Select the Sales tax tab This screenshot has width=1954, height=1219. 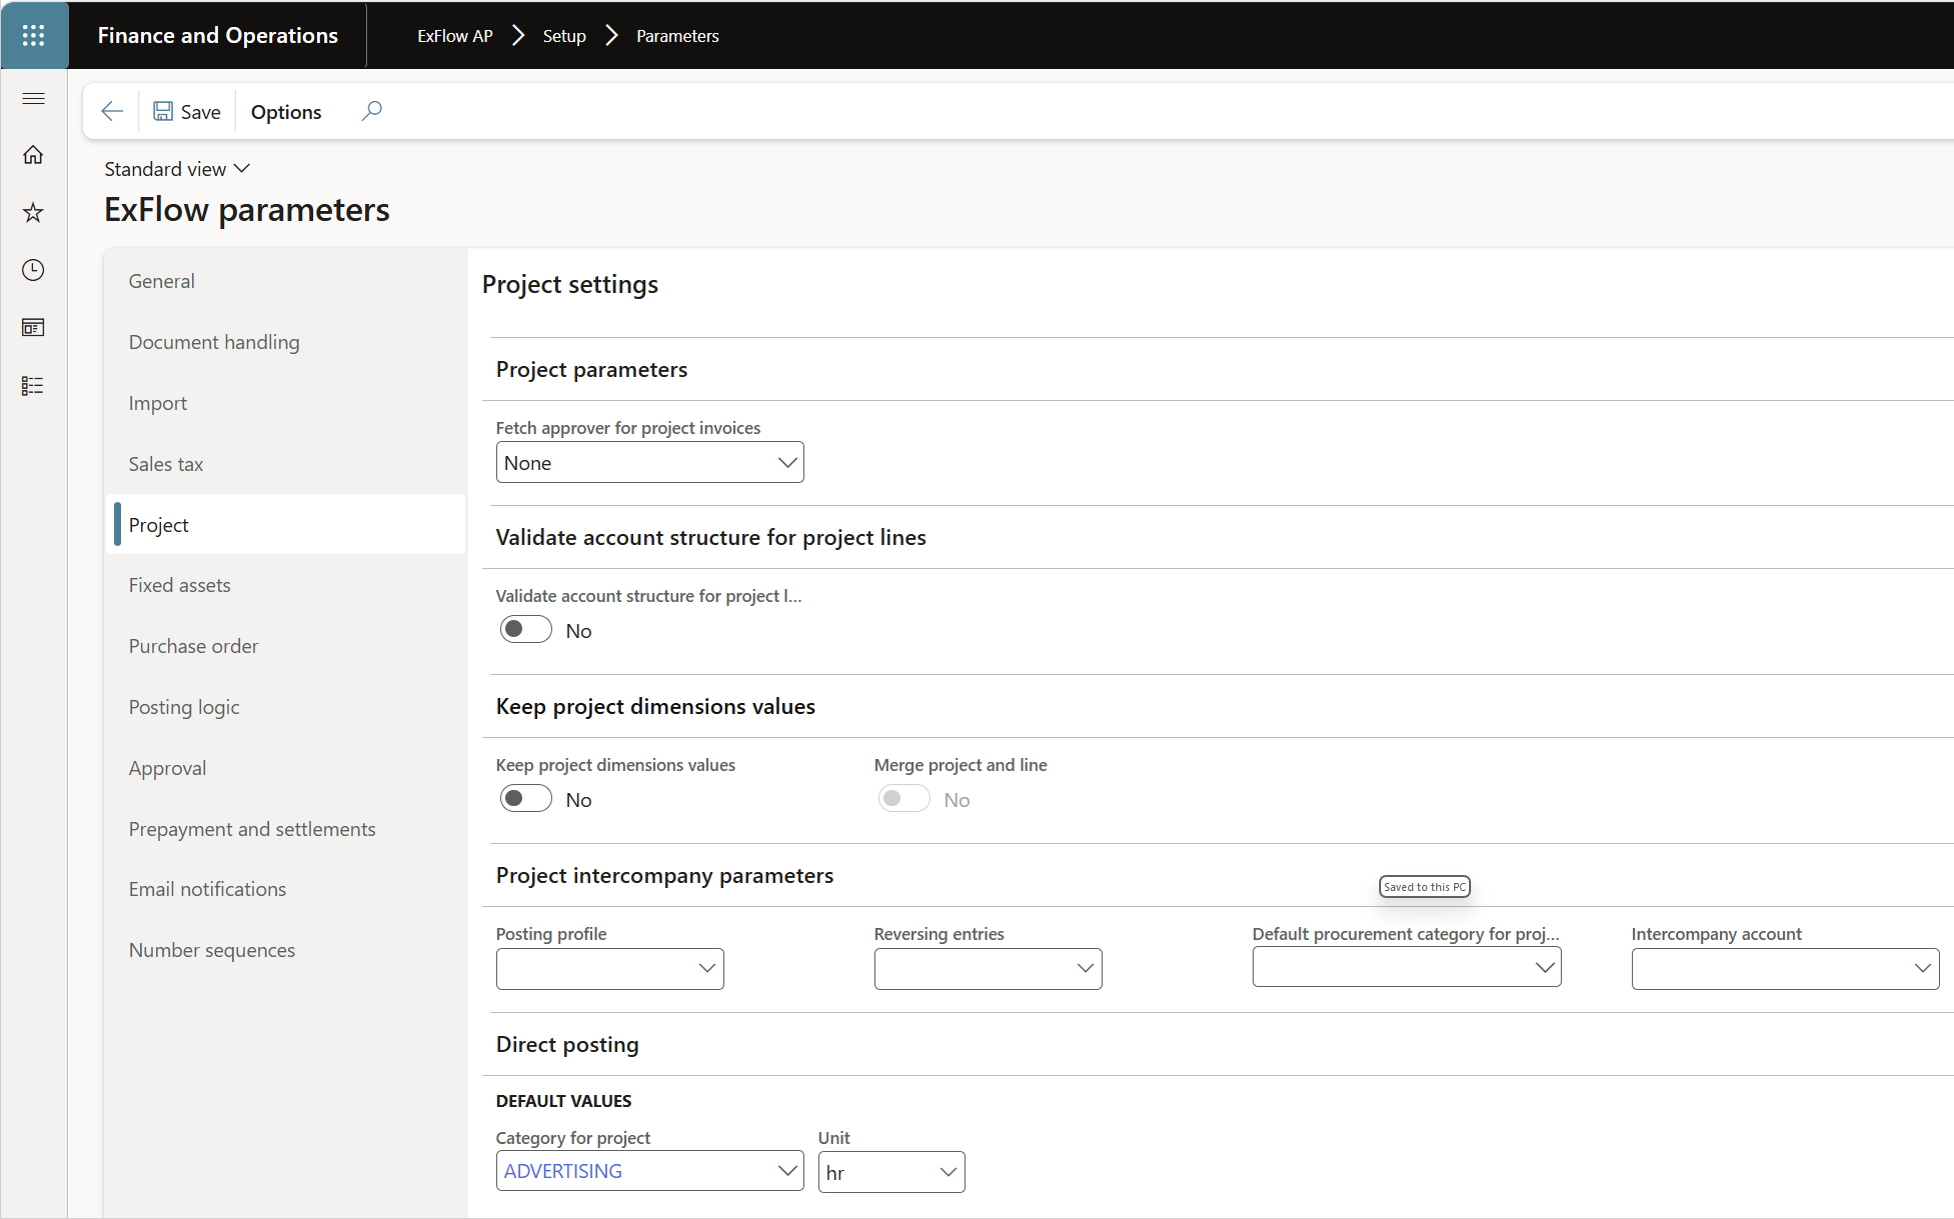(285, 464)
